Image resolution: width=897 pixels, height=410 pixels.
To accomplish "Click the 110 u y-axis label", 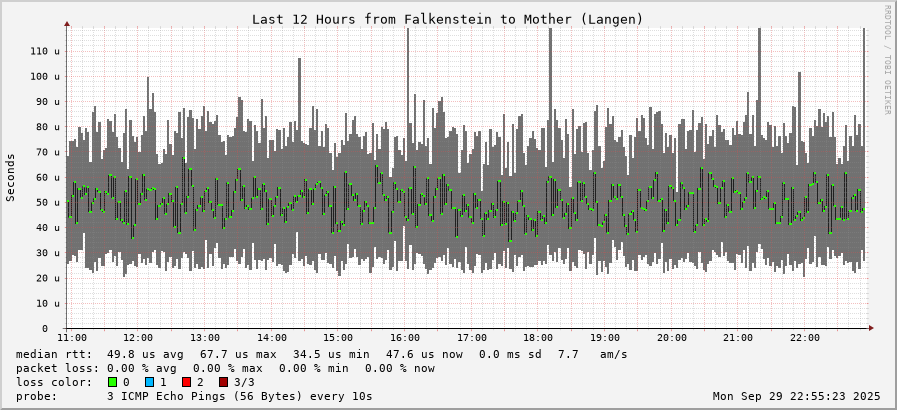I will click(45, 51).
